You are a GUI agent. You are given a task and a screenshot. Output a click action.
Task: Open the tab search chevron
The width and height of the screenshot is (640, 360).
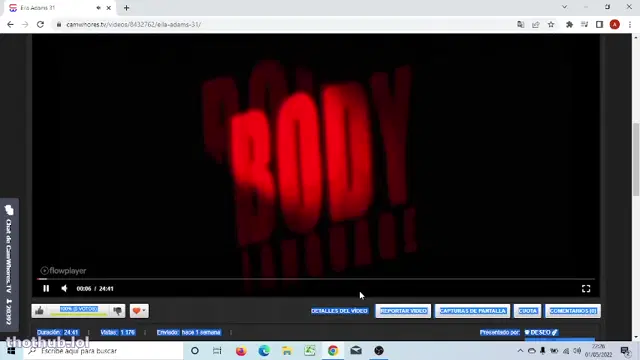click(564, 7)
